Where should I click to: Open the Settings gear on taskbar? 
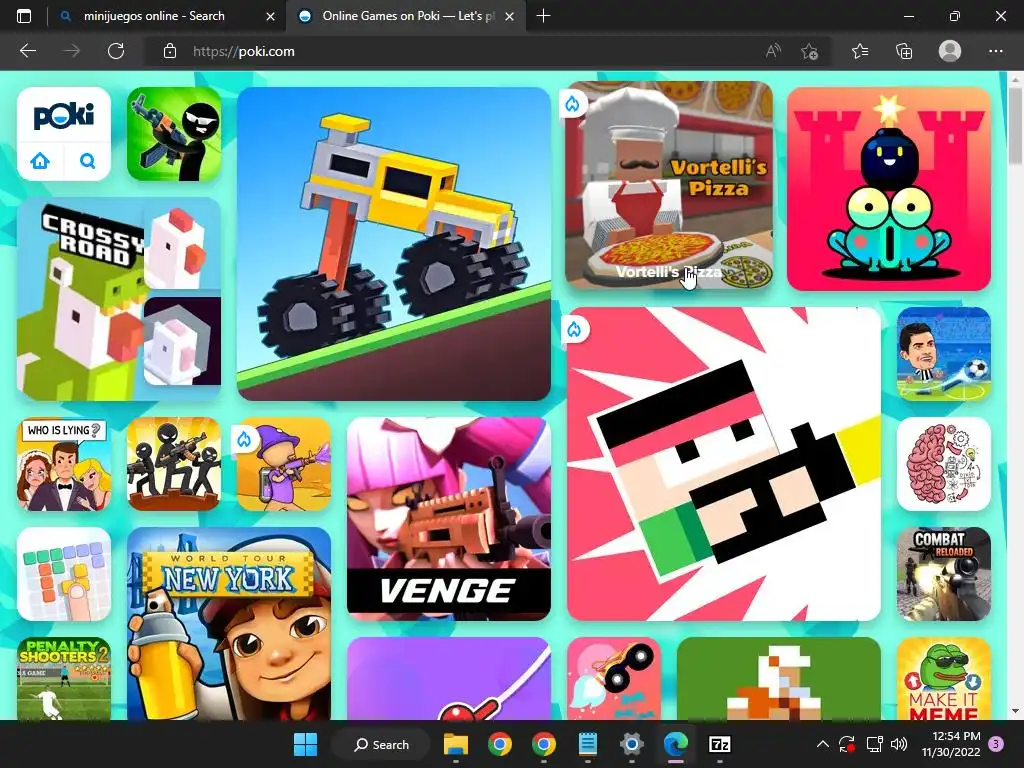pos(632,744)
